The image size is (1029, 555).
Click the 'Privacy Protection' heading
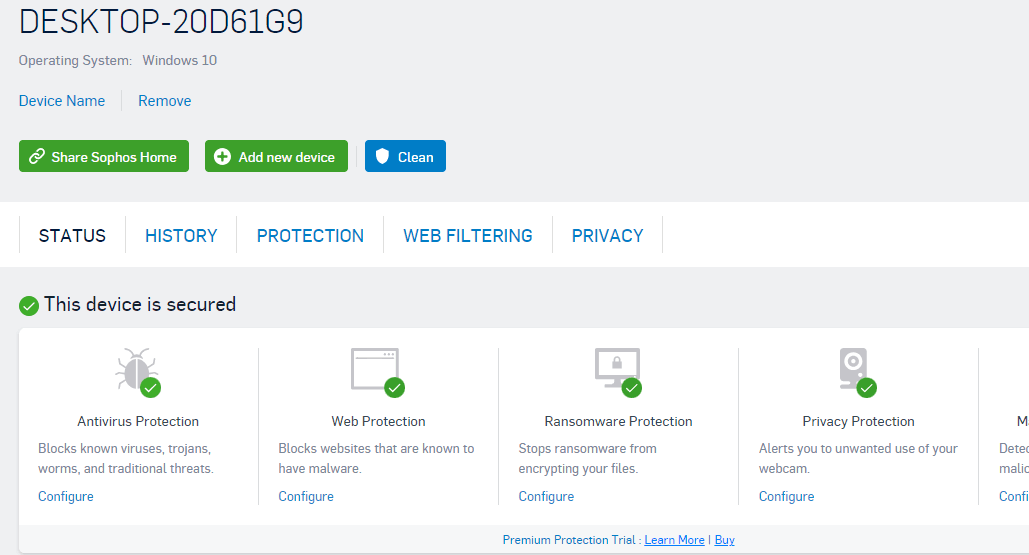tap(858, 421)
